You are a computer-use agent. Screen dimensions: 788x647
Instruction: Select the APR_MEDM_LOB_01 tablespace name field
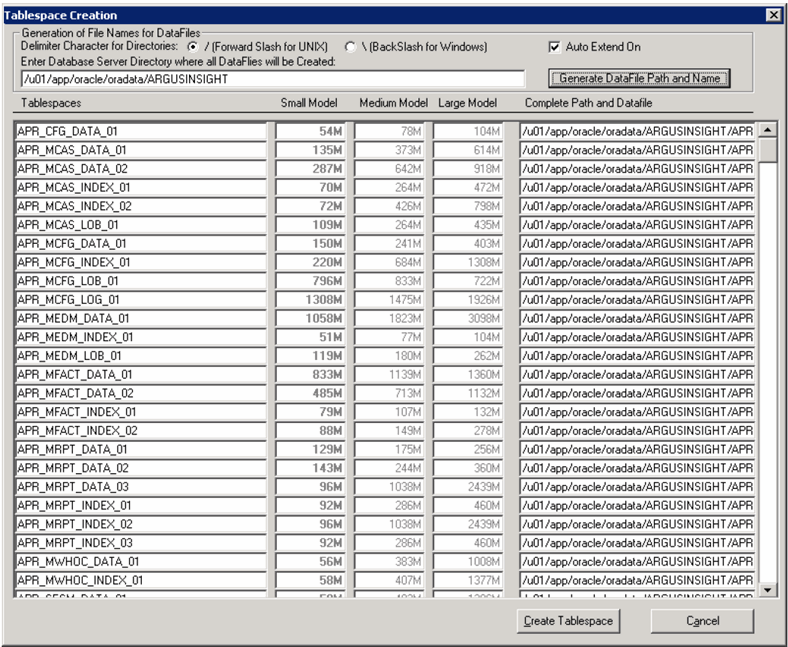(141, 355)
